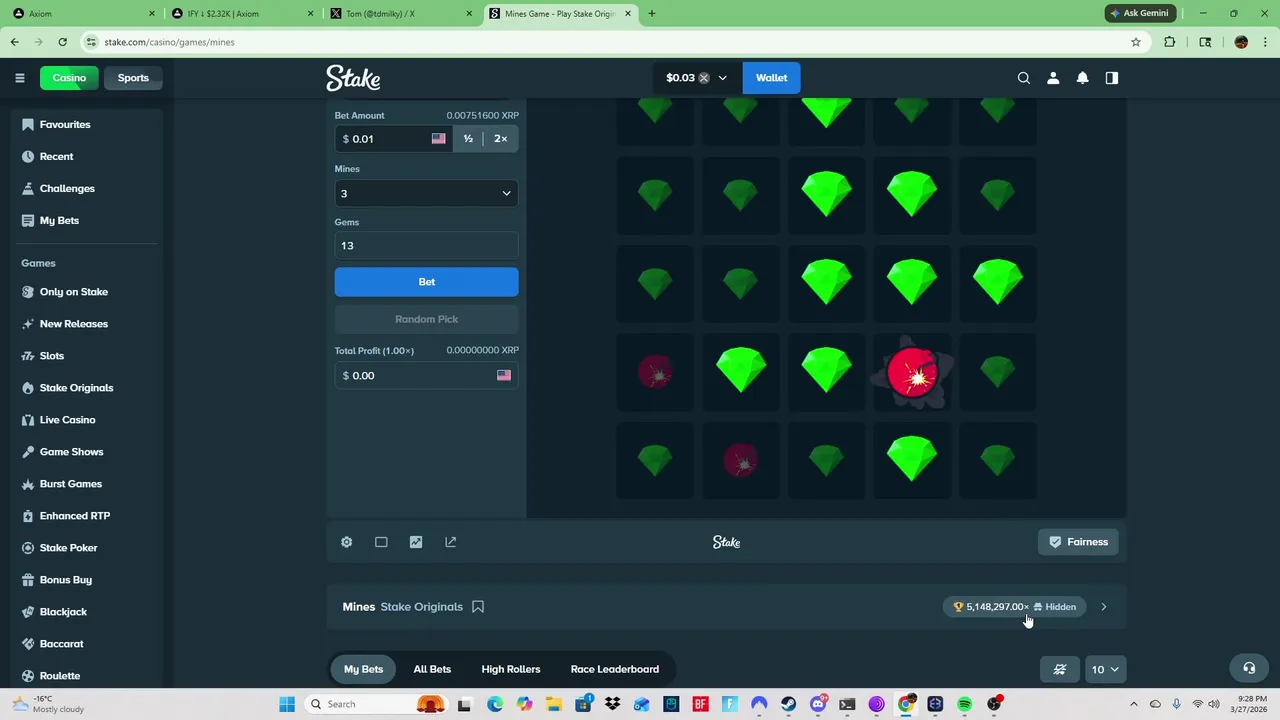Select the Race Leaderboard tab
1280x720 pixels.
tap(614, 669)
